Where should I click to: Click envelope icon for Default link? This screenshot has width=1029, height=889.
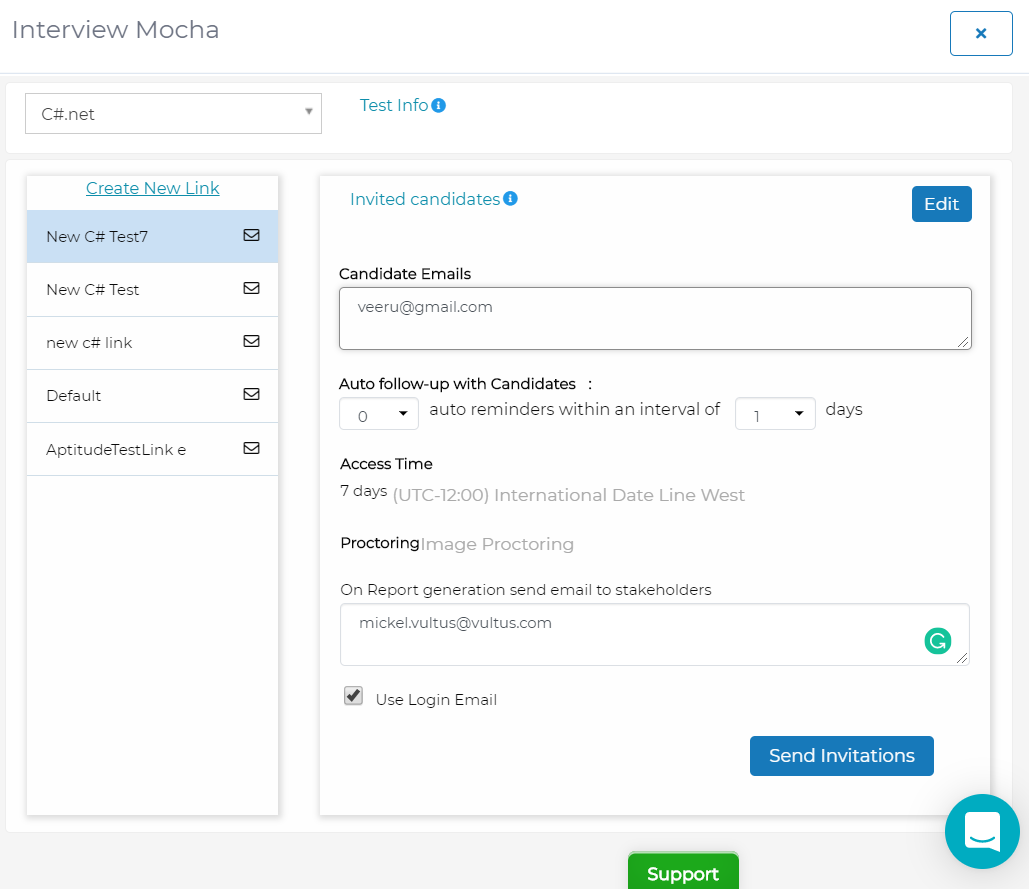point(251,394)
